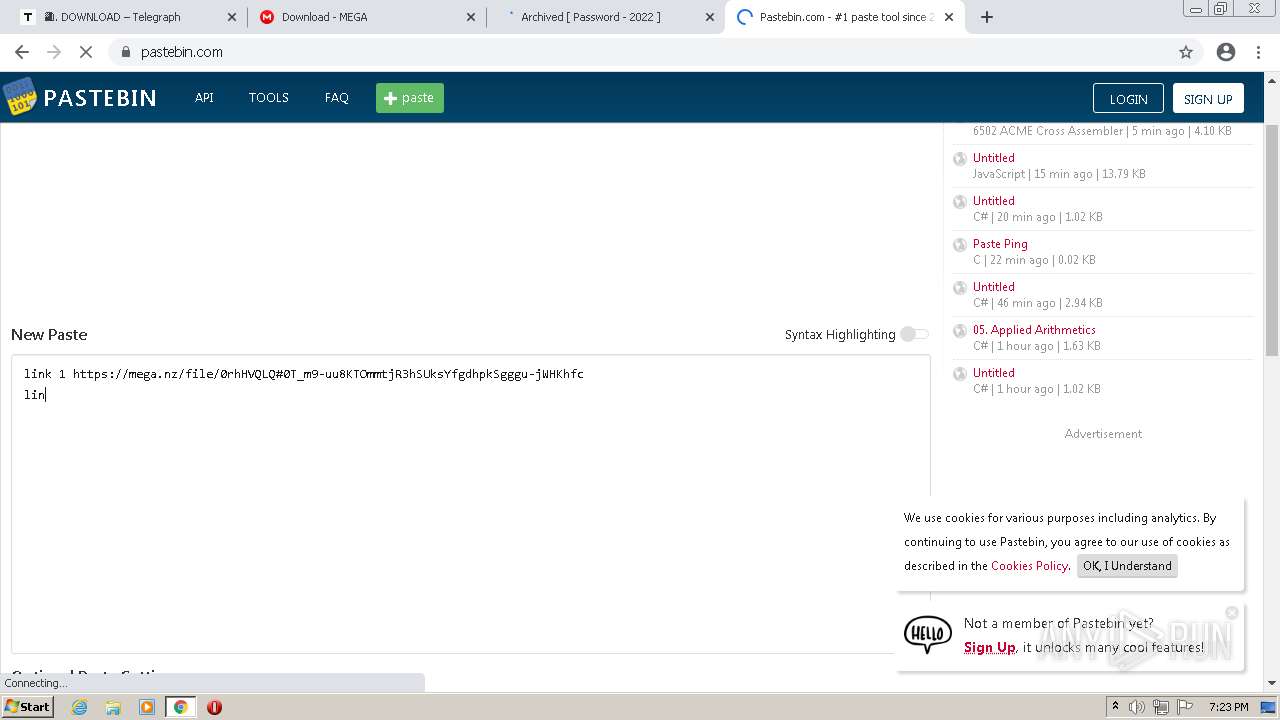
Task: Open a new browser tab
Action: coord(987,17)
